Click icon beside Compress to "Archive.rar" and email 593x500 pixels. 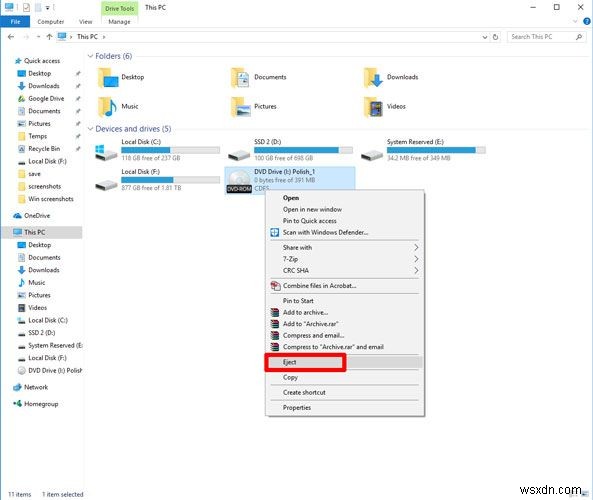pyautogui.click(x=275, y=347)
